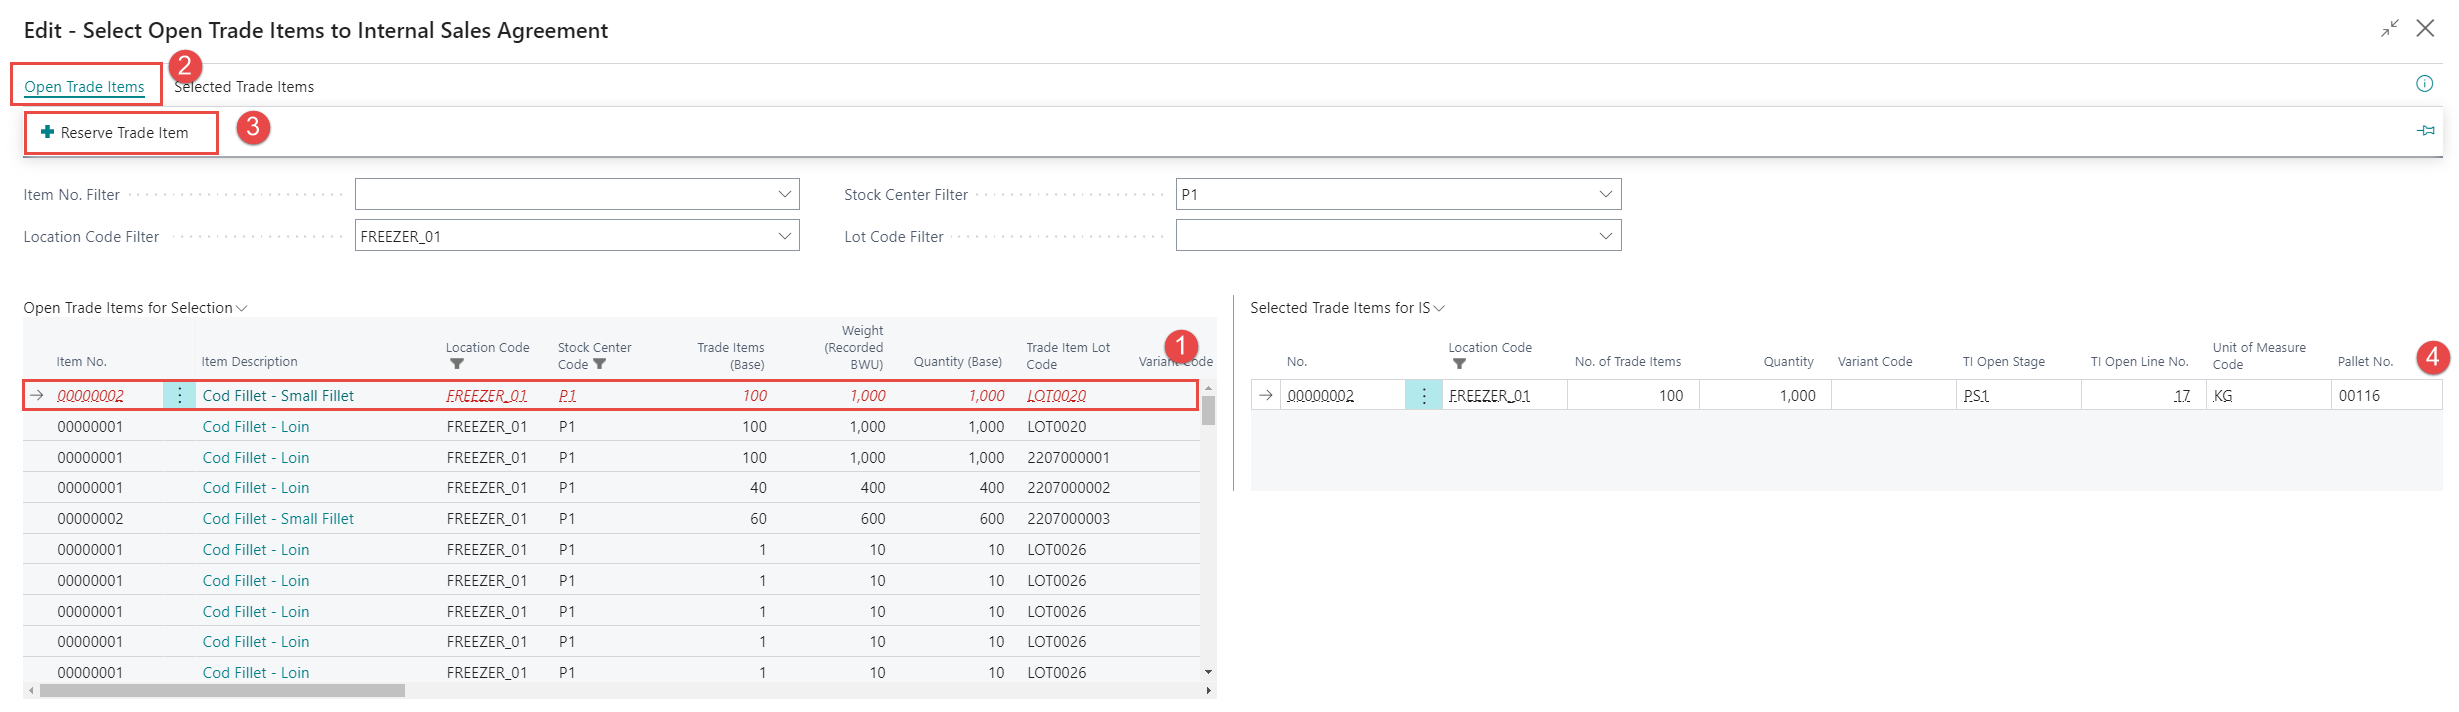Open the three-dot menu for item 00000002 in Open Trade Items
Viewport: 2459px width, 712px height.
point(179,396)
